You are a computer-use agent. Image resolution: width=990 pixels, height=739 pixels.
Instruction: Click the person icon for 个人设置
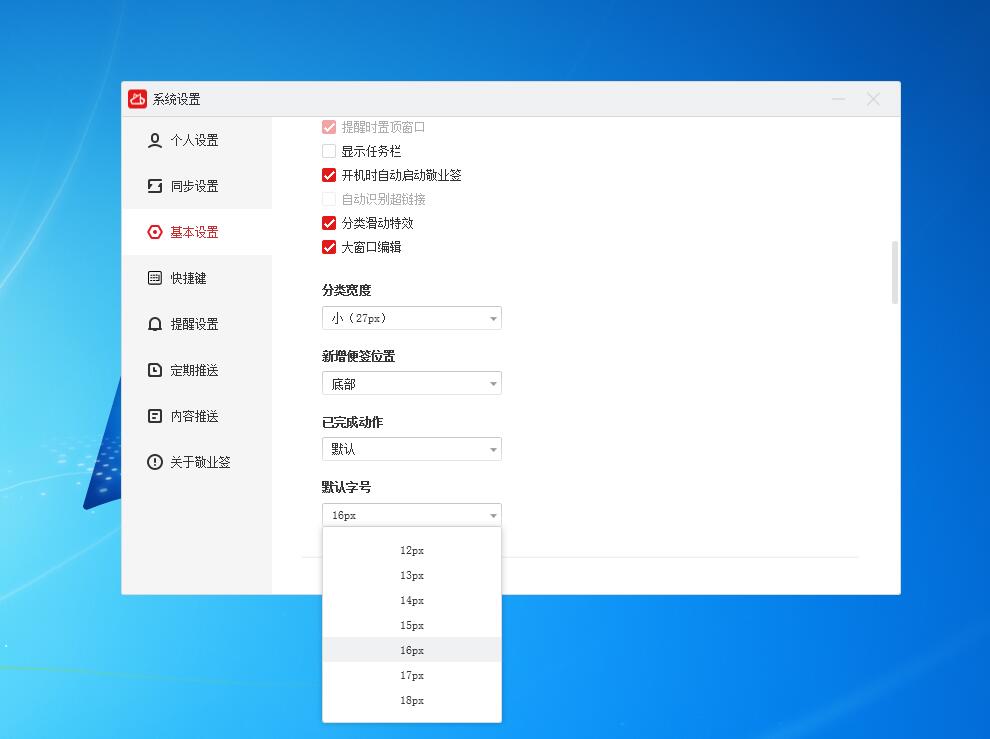(x=155, y=140)
